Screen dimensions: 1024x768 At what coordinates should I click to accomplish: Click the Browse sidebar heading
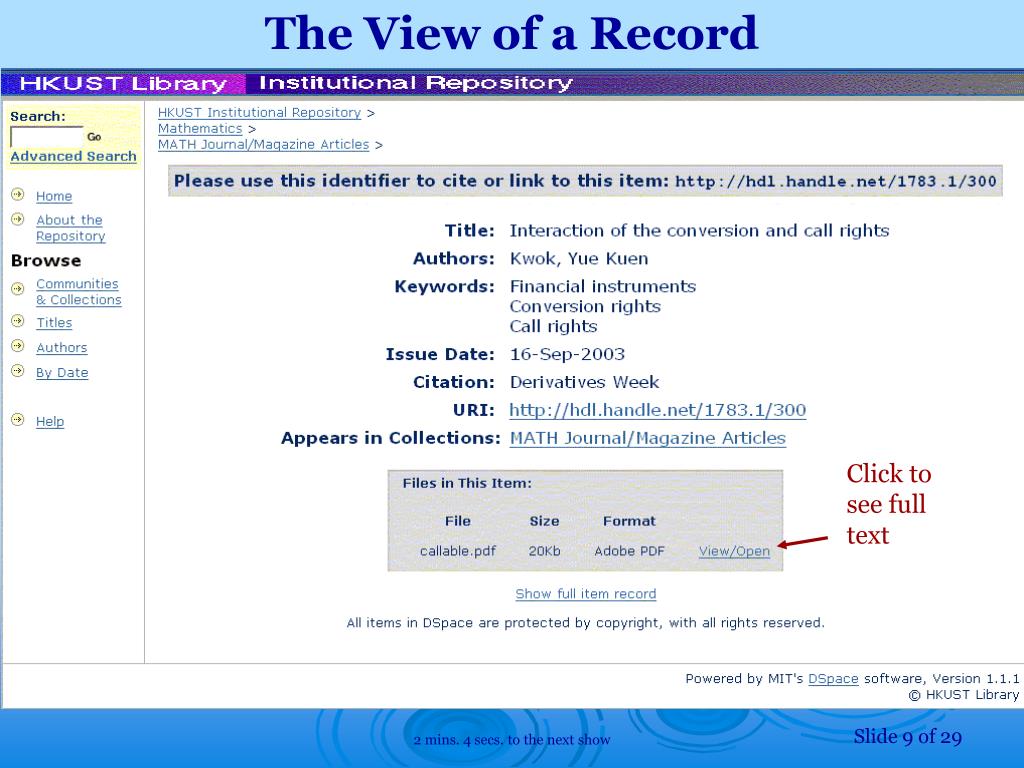(x=46, y=261)
